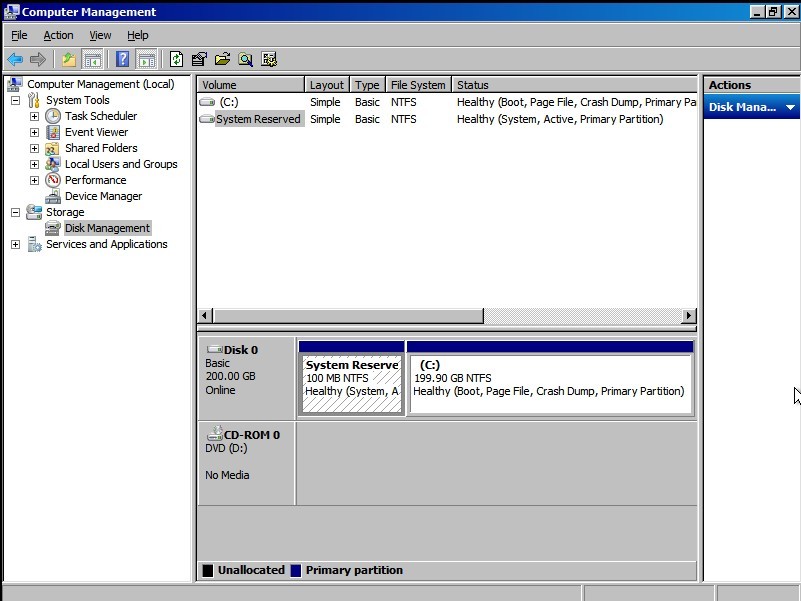This screenshot has width=801, height=601.
Task: Sort by the File System column header
Action: pos(418,85)
